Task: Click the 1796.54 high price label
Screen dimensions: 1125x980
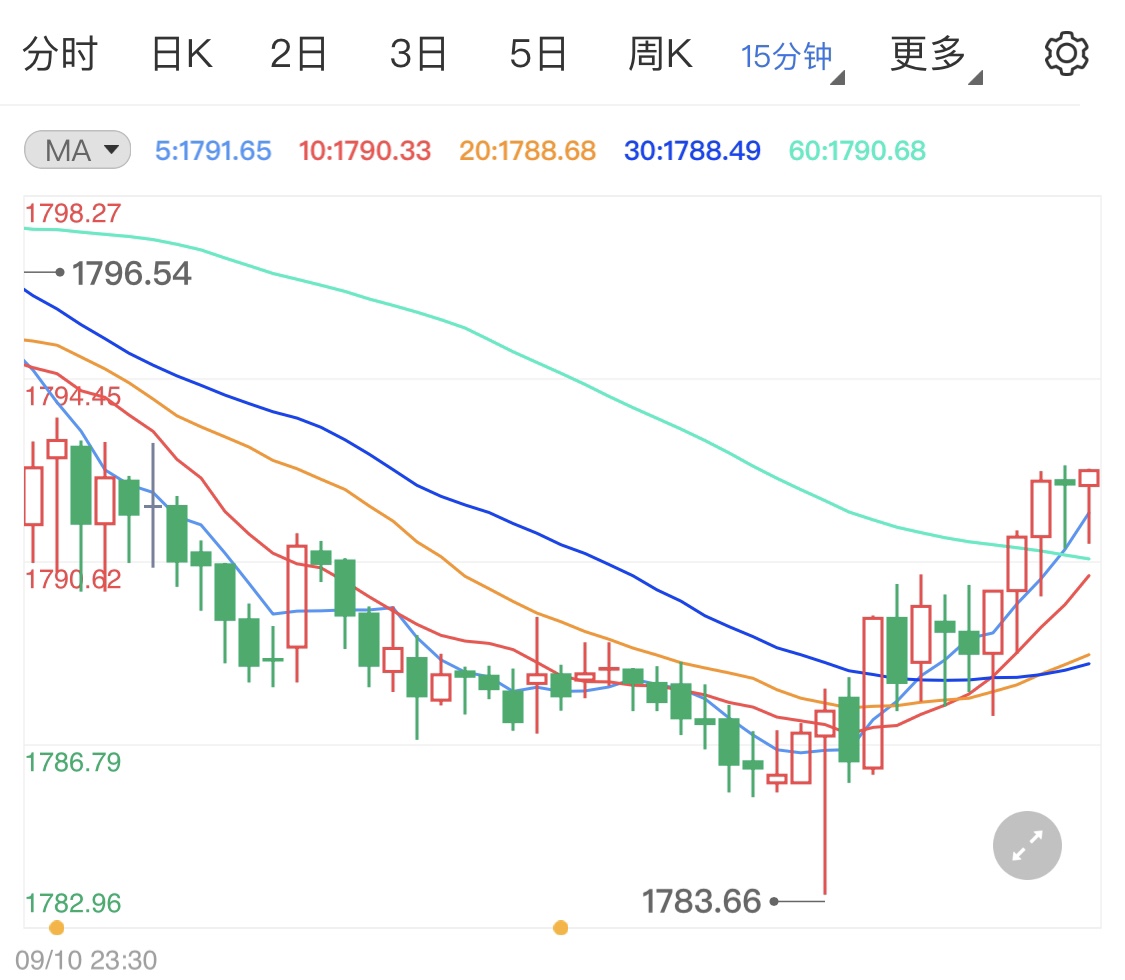Action: 131,273
